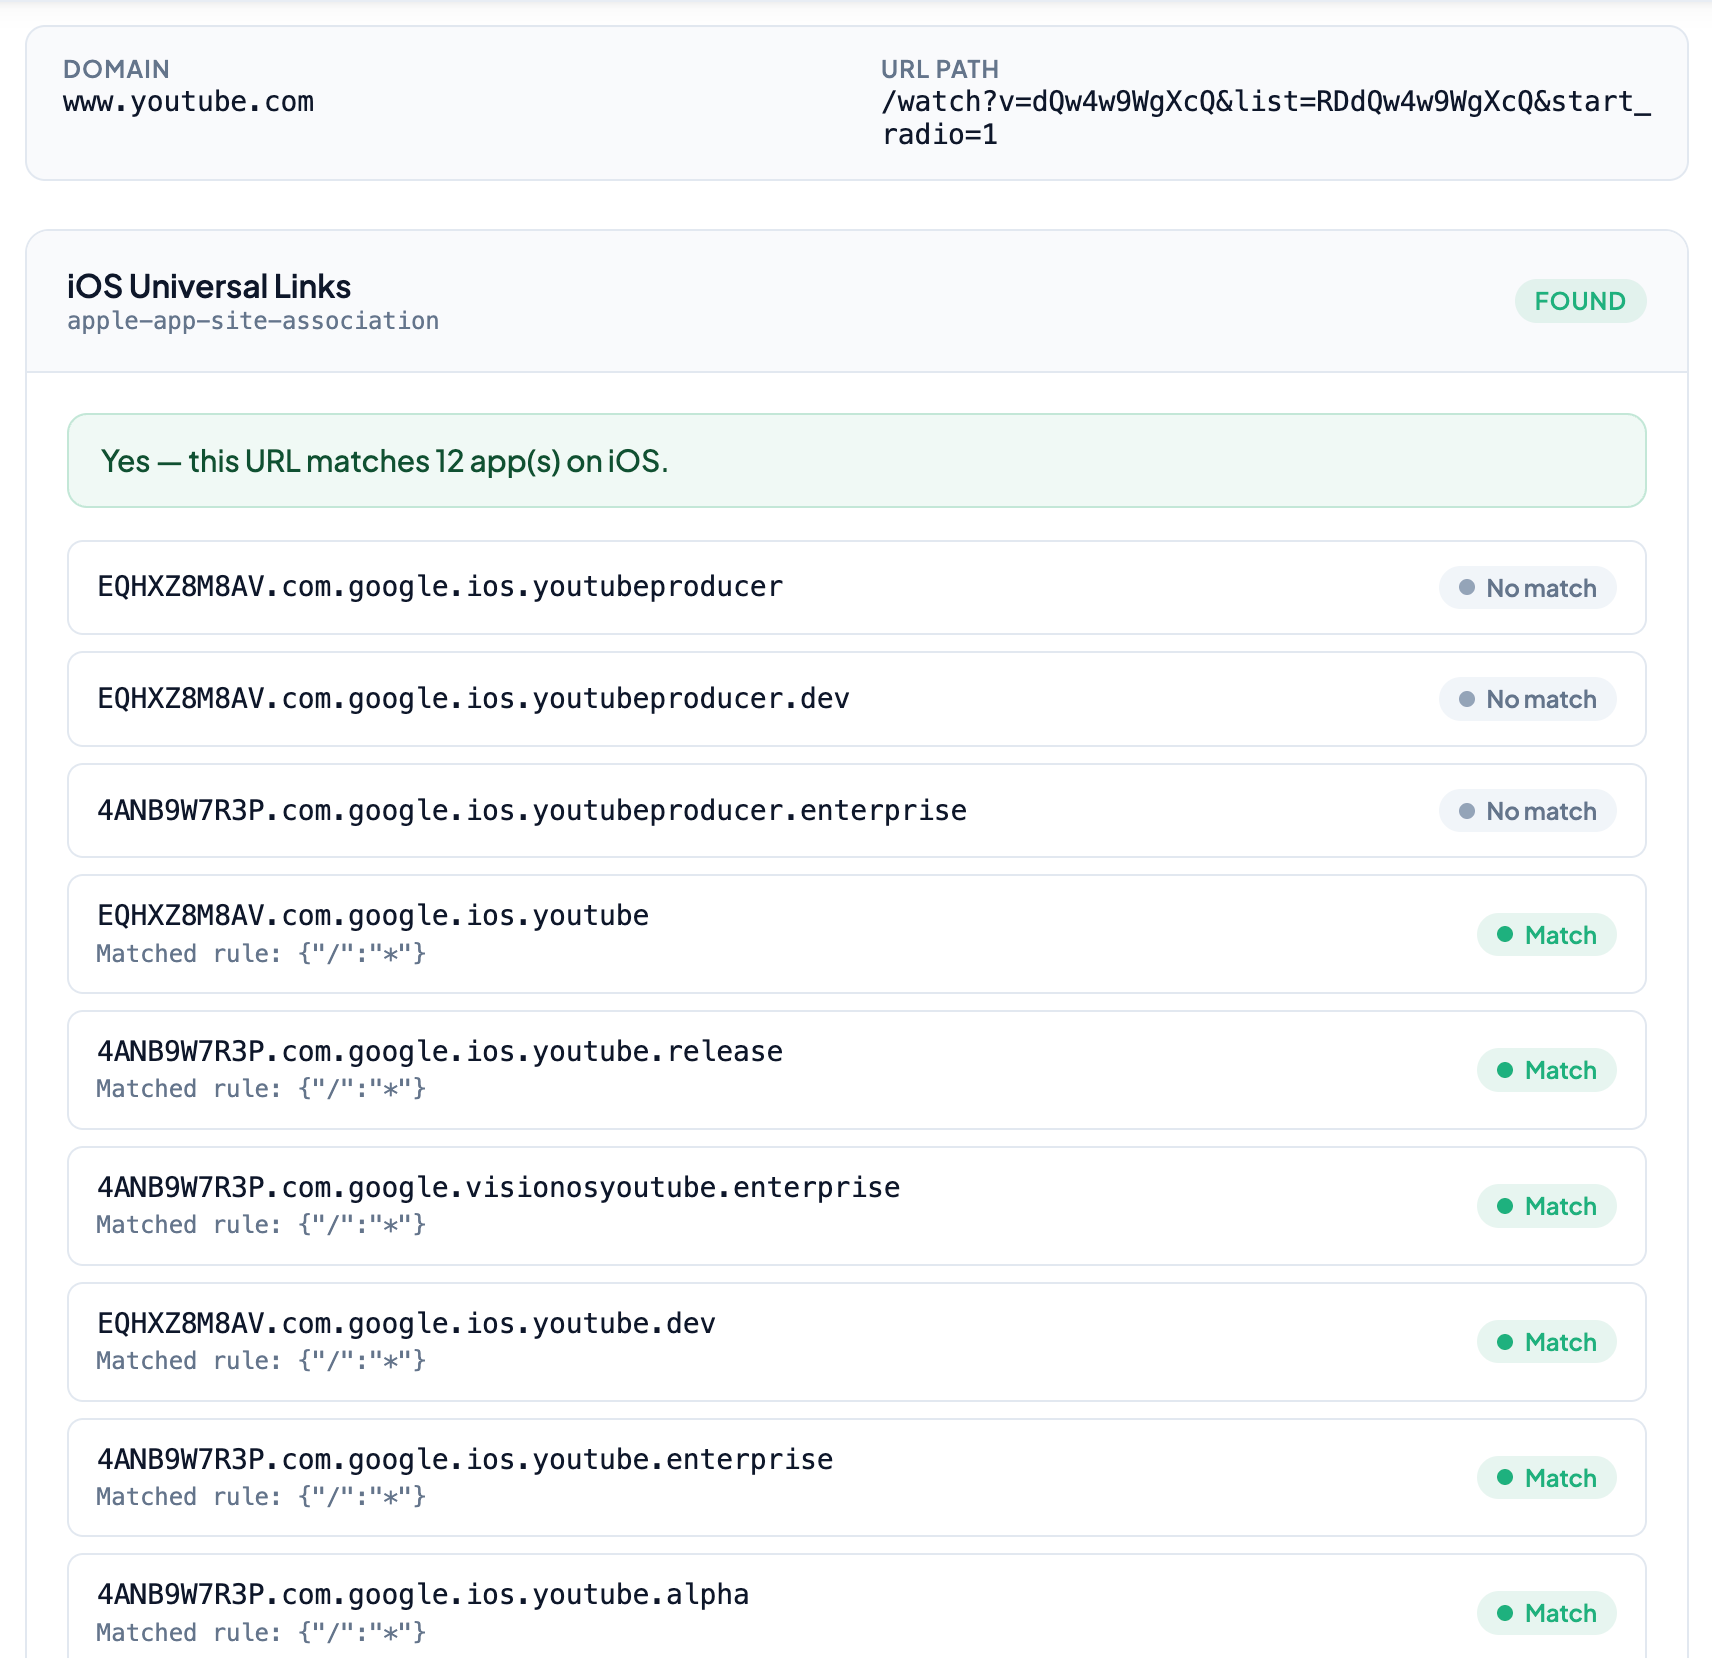Image resolution: width=1712 pixels, height=1658 pixels.
Task: Select the EQHXZ8M8AV.com.google.ios.youtube app ID
Action: click(373, 916)
